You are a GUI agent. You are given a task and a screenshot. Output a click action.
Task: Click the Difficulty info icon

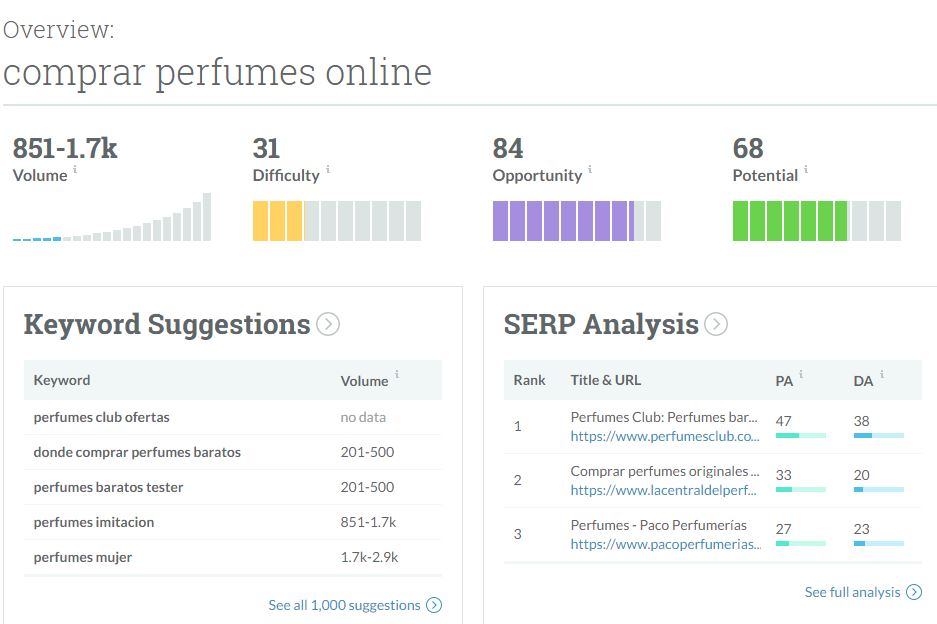click(328, 170)
